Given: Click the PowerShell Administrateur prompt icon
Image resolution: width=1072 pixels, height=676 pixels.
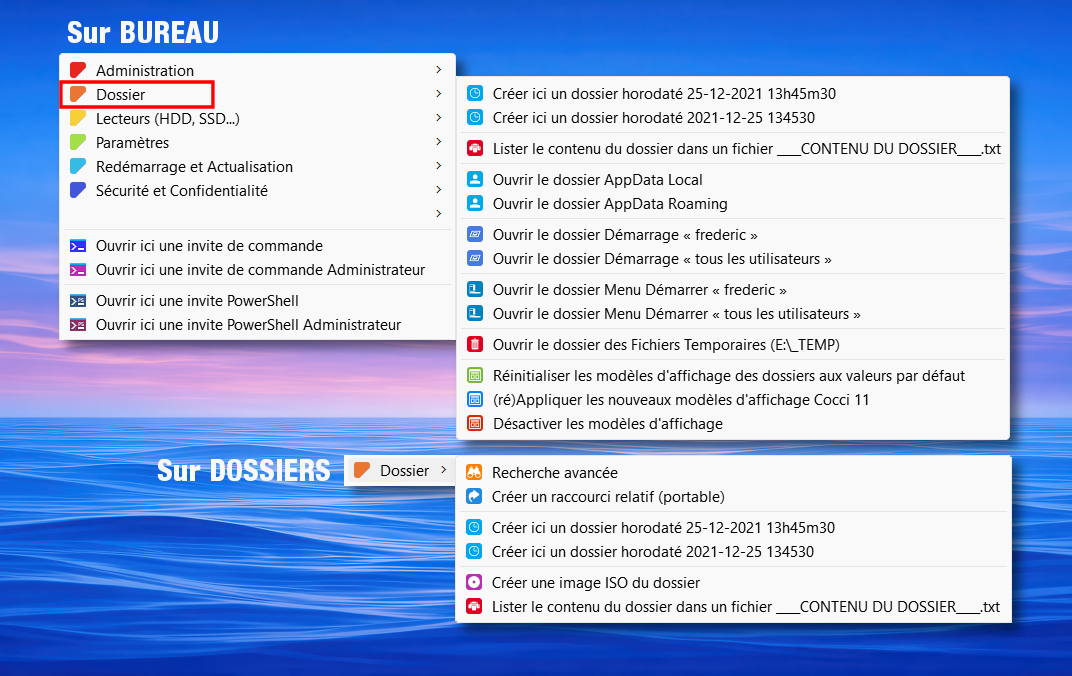Looking at the screenshot, I should [77, 324].
